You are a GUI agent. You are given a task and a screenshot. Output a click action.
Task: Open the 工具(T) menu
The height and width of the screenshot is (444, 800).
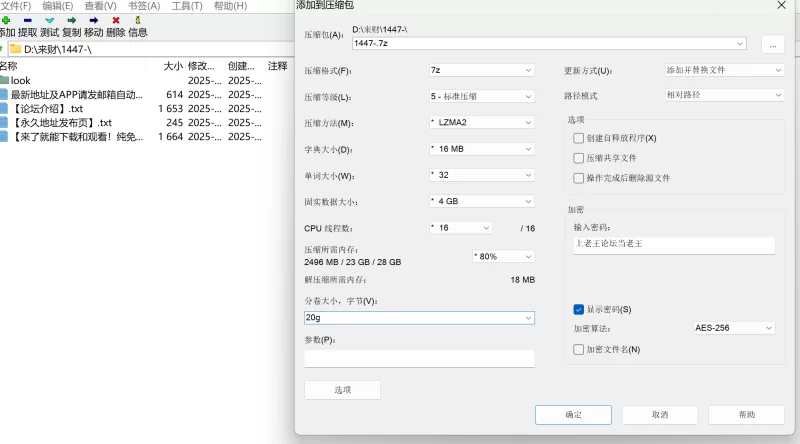[187, 6]
